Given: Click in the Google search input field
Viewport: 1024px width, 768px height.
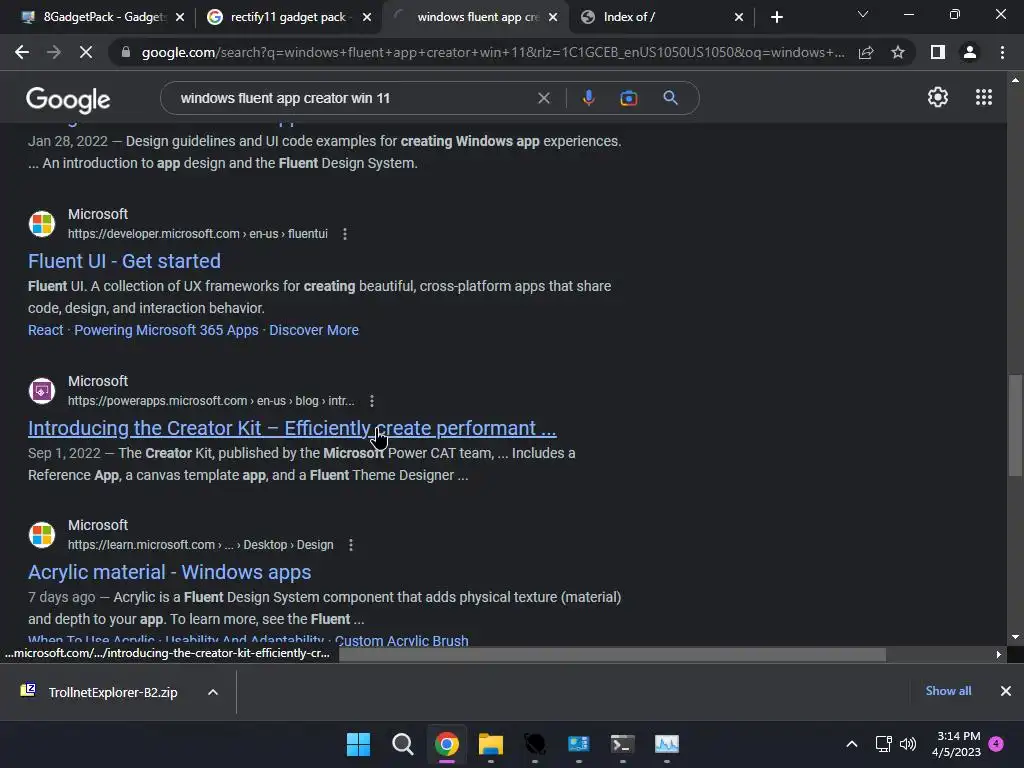Looking at the screenshot, I should (353, 98).
